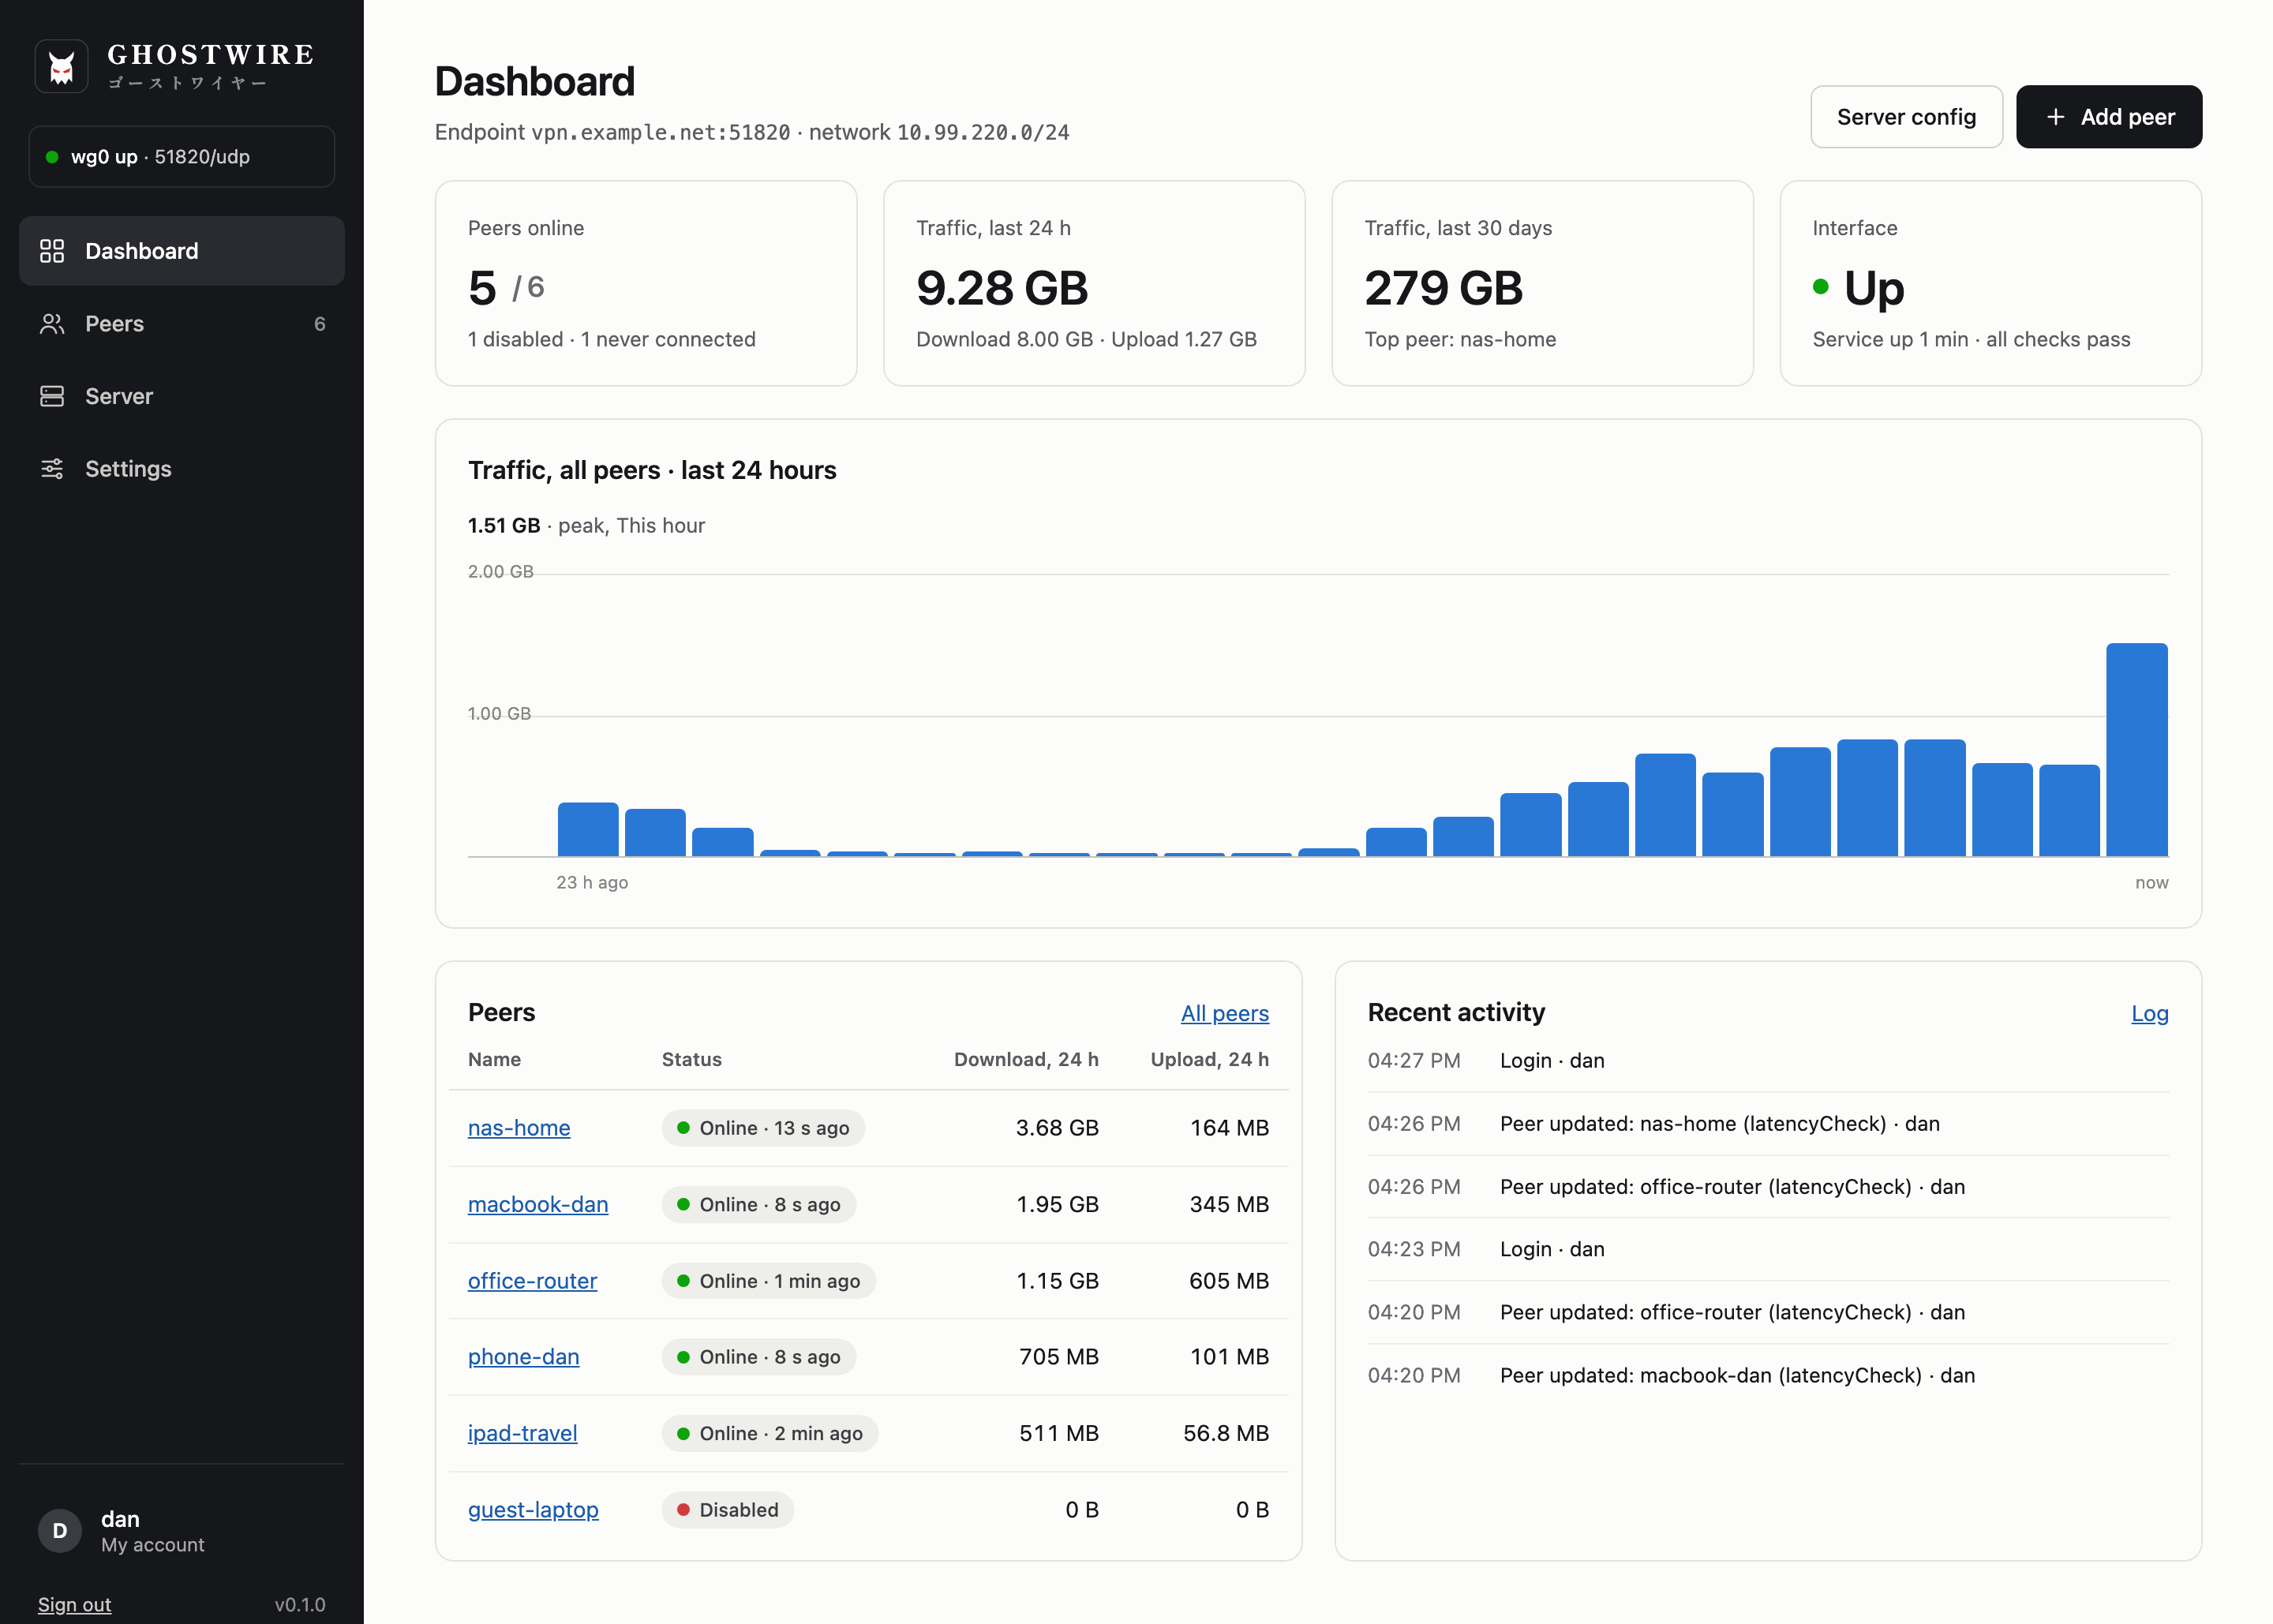Screen dimensions: 2273x1624
Task: Click the 'Download, 24 h' column header
Action: (x=1026, y=1059)
